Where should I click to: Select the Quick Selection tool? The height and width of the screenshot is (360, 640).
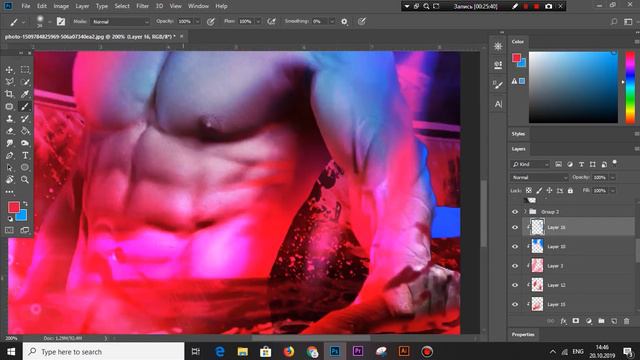[x=25, y=82]
